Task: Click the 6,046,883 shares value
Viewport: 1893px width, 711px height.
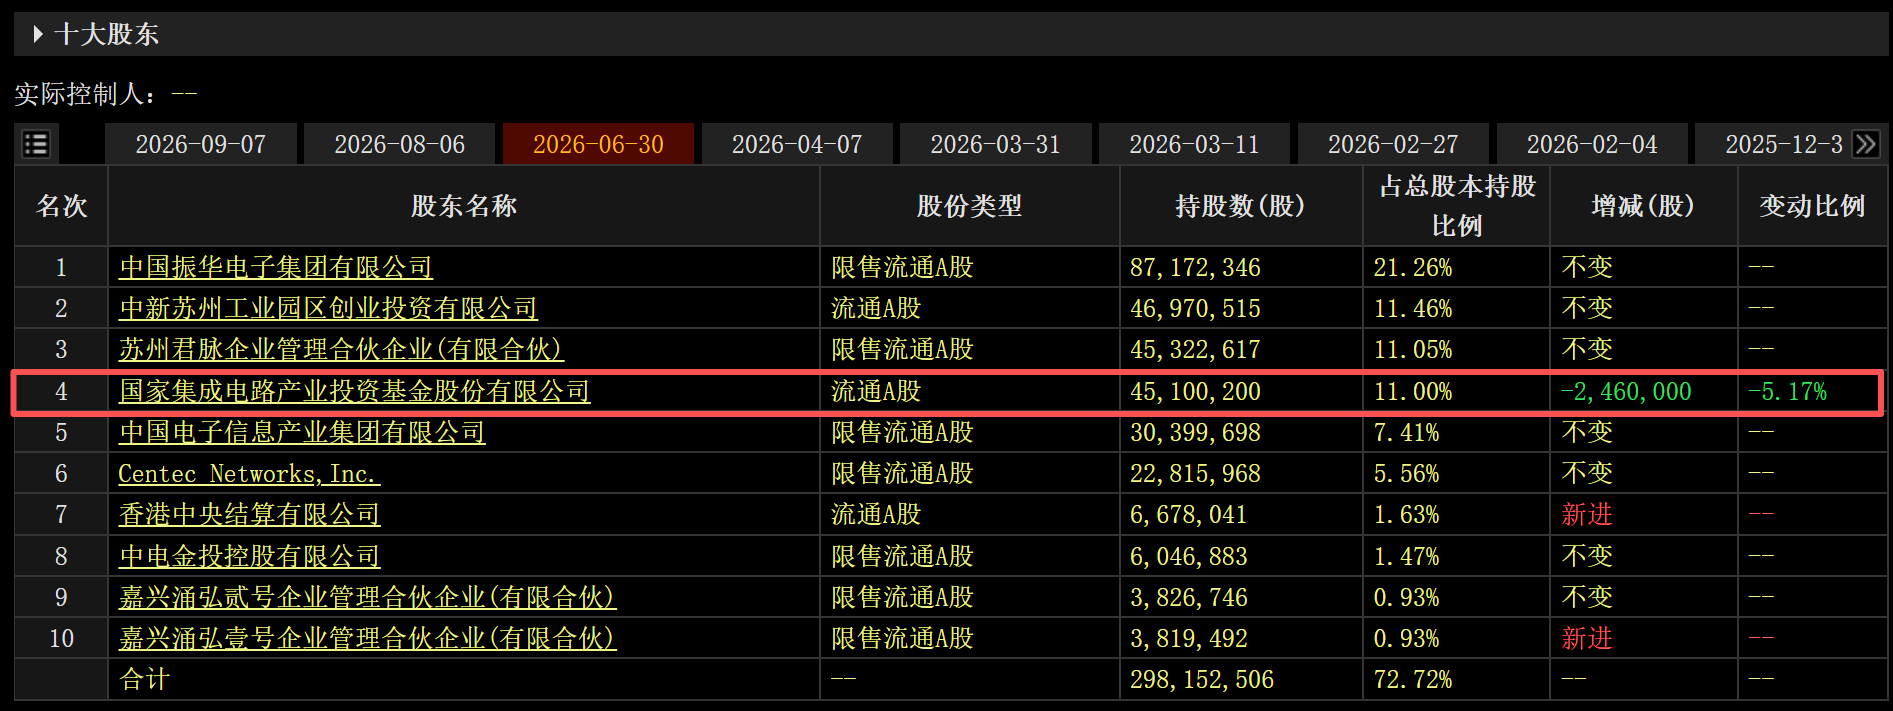Action: (1189, 556)
